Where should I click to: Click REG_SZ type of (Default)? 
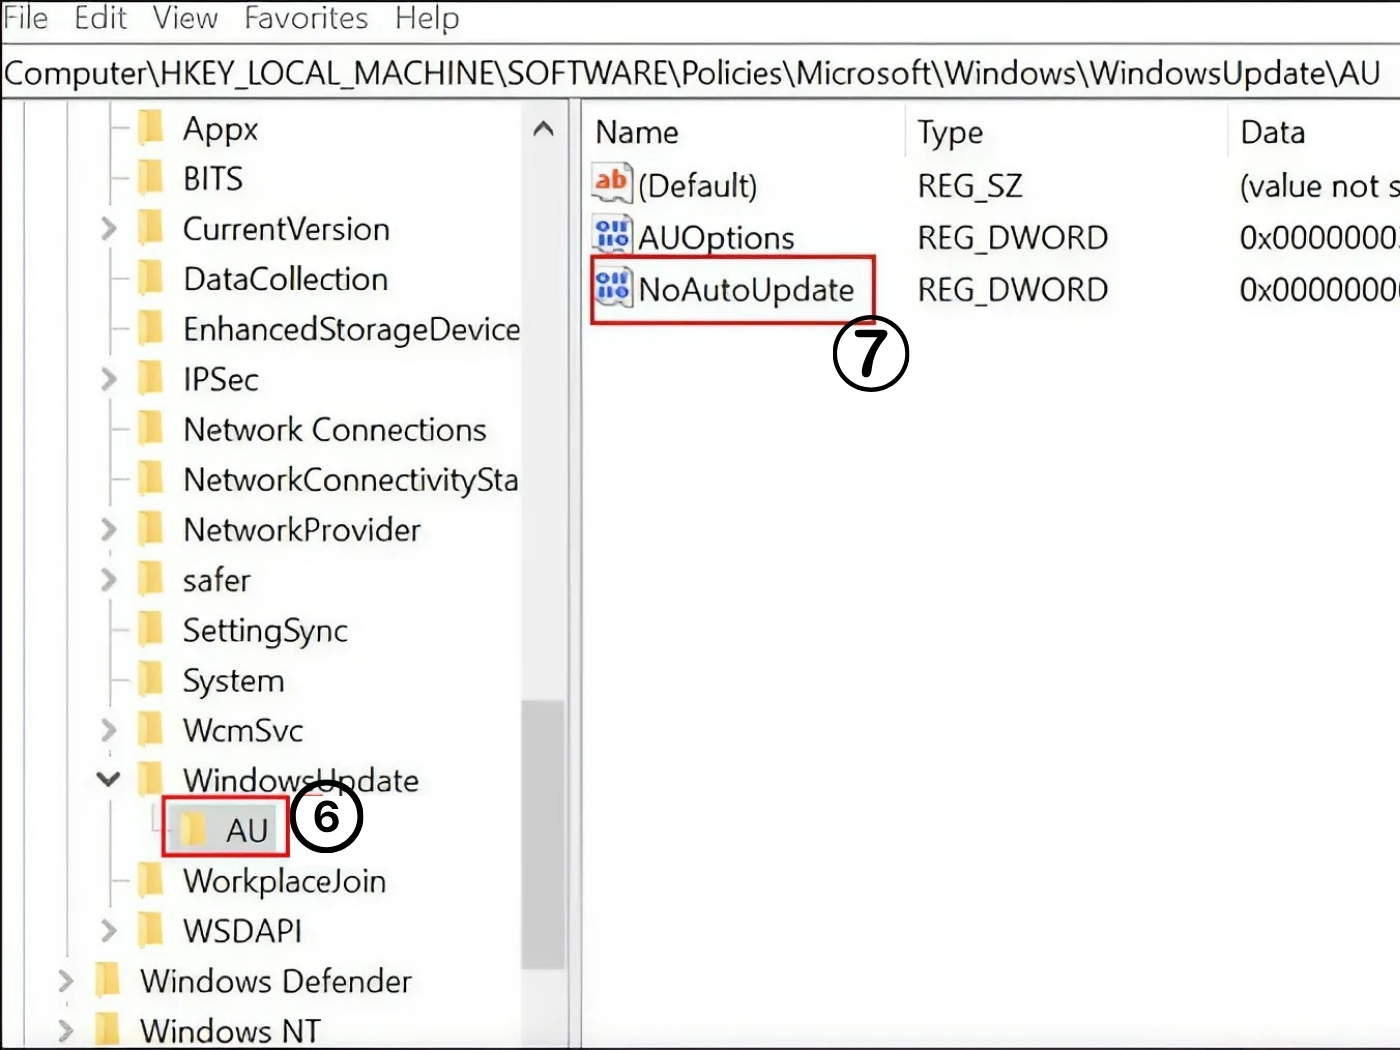tap(970, 186)
